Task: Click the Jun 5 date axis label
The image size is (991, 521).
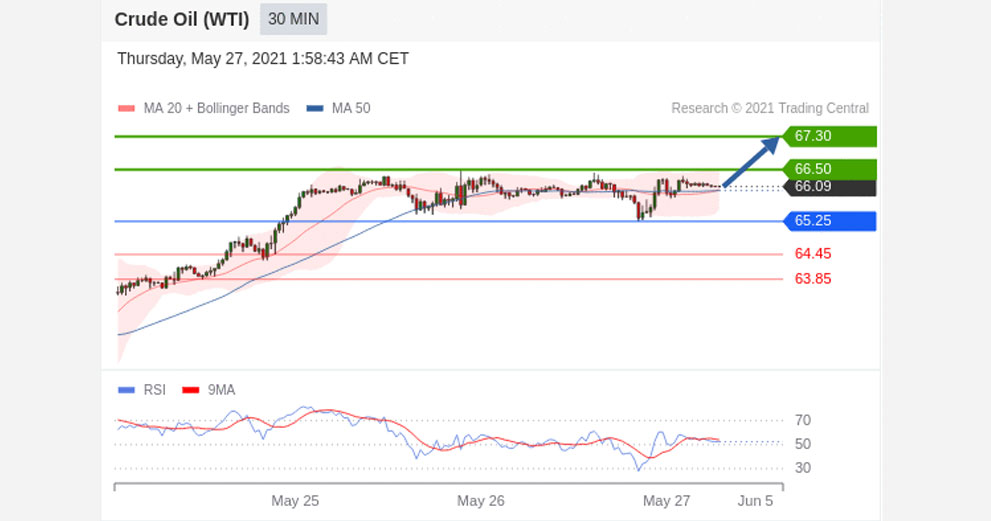Action: tap(755, 501)
